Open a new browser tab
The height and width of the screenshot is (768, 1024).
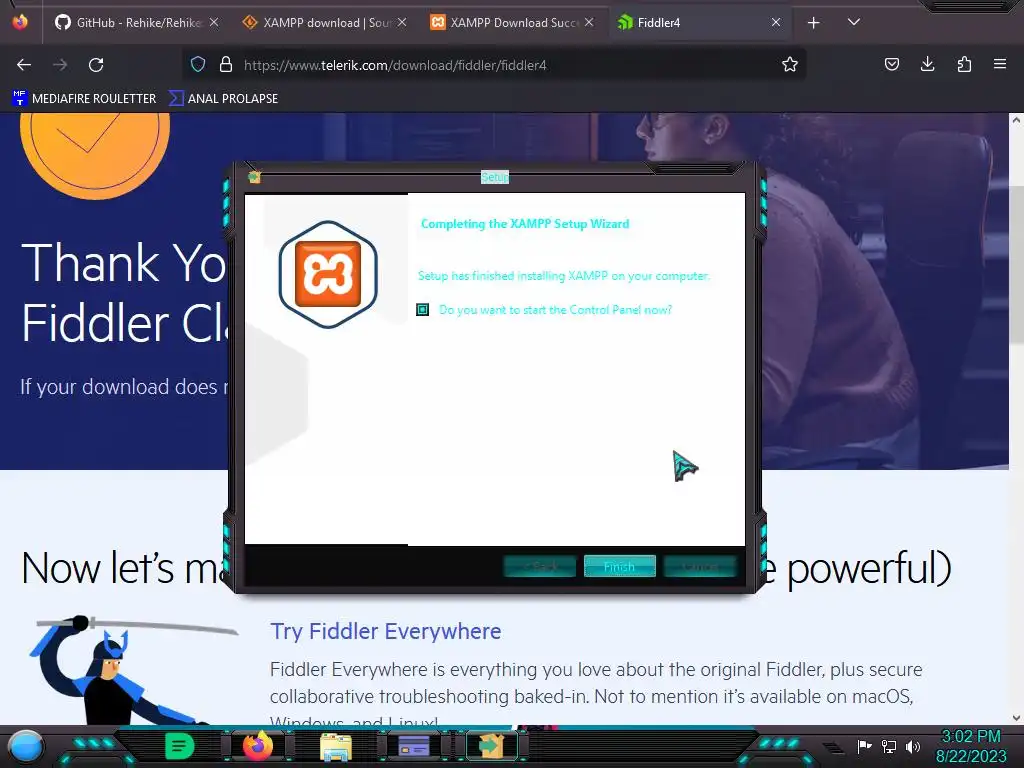point(814,23)
